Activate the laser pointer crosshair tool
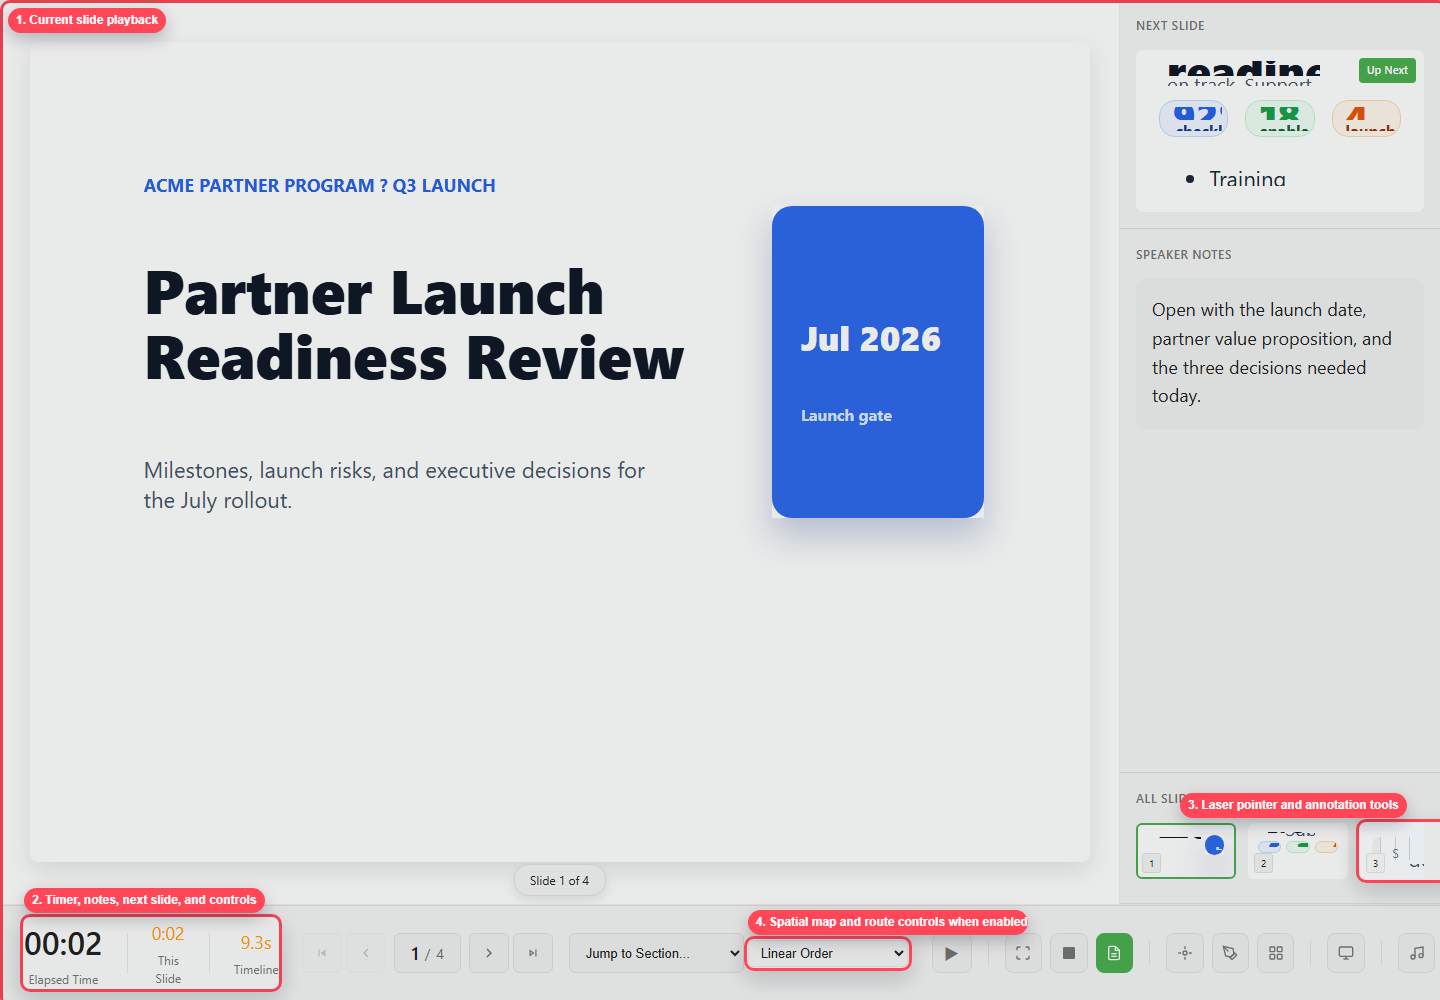 coord(1185,953)
